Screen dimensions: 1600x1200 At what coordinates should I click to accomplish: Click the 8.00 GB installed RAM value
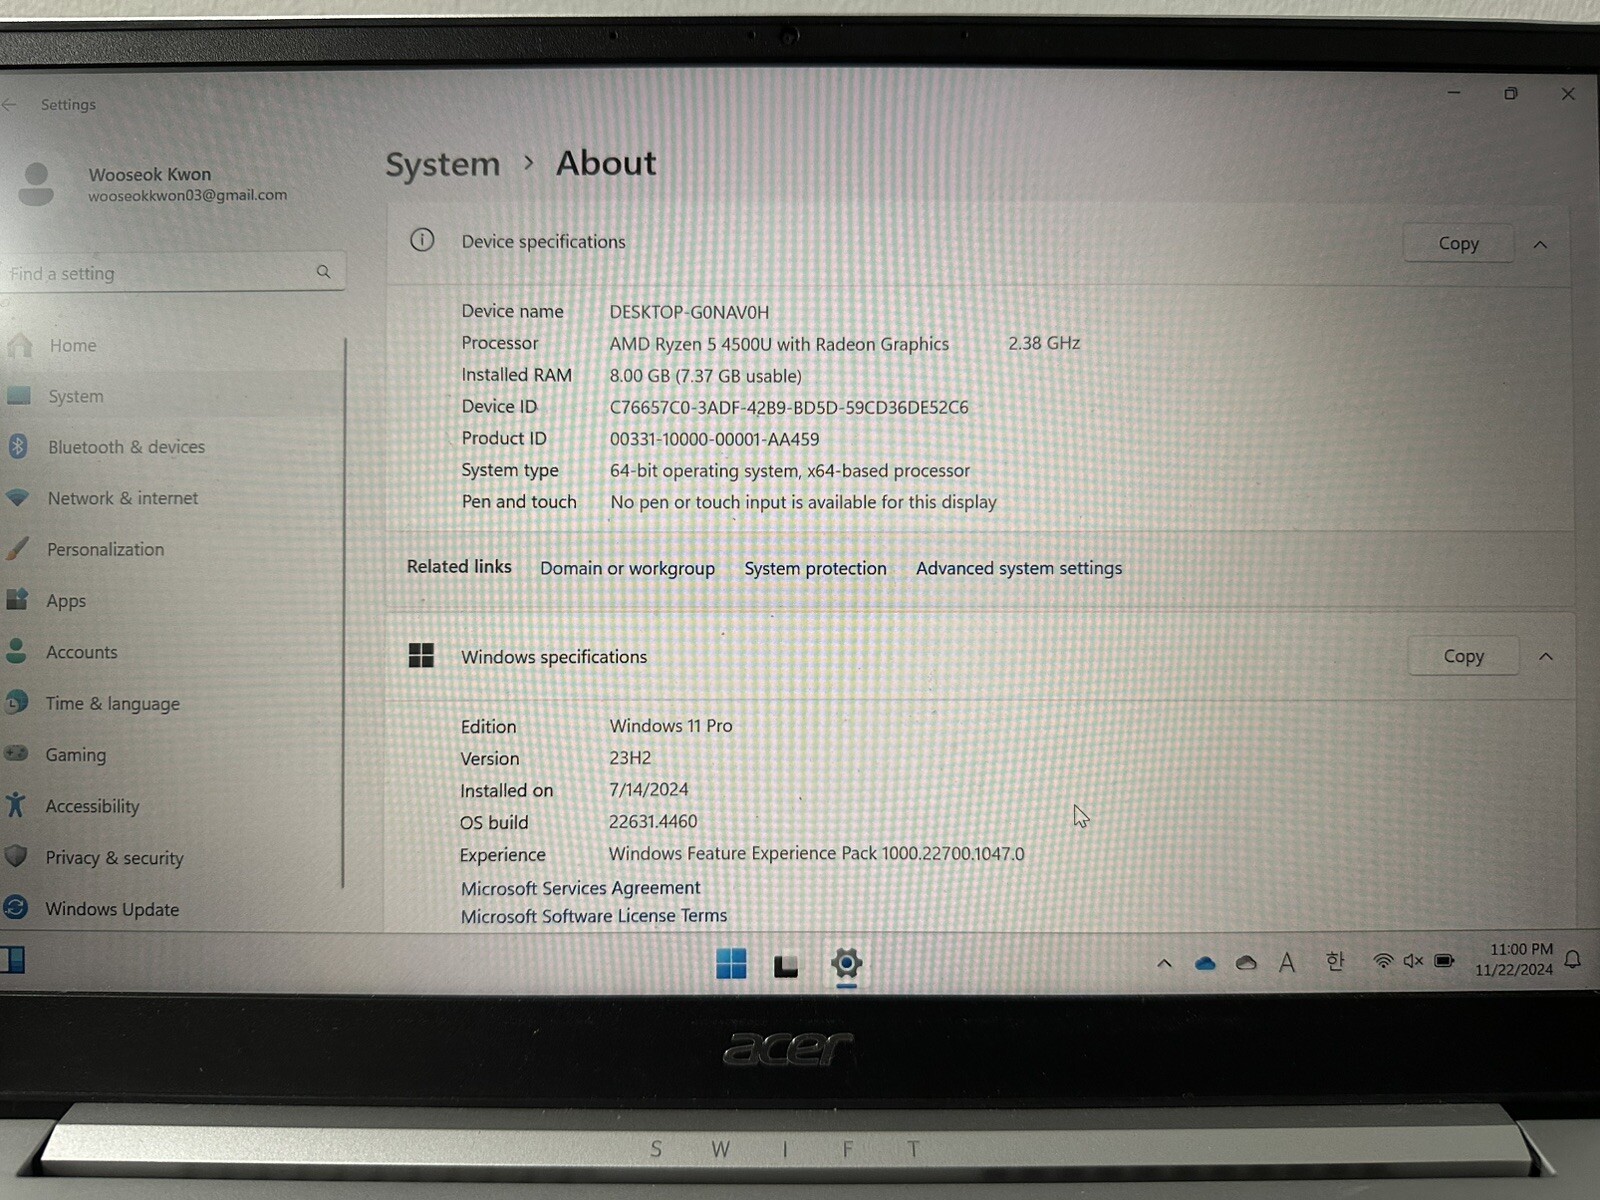(x=705, y=376)
